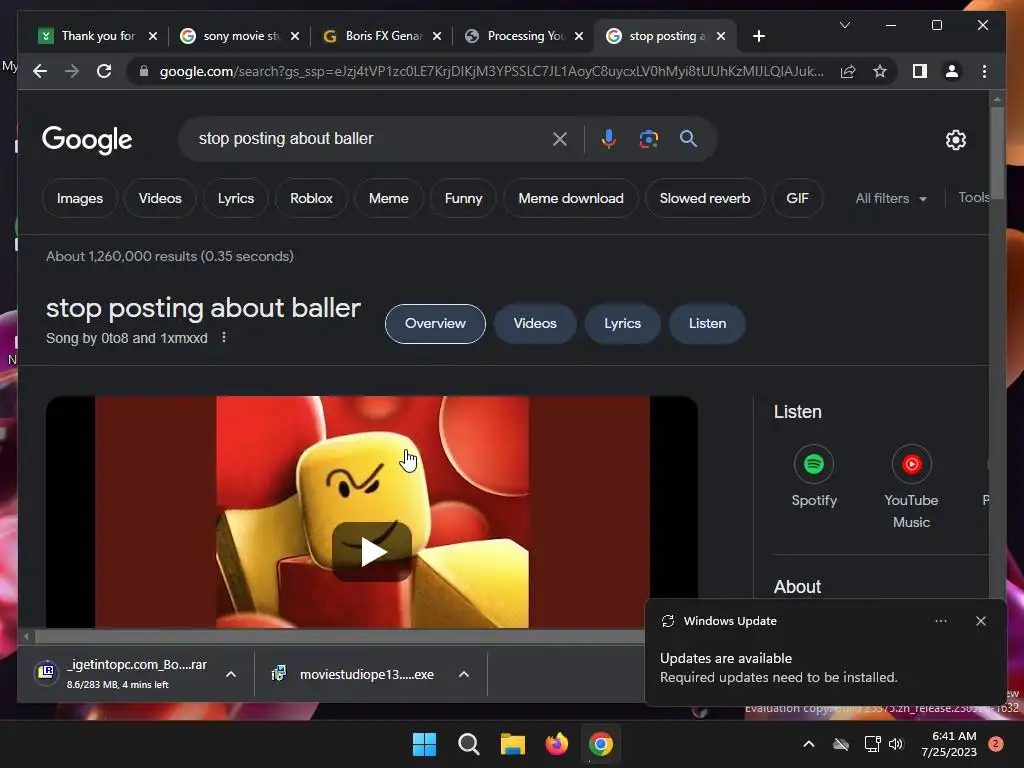Open Windows taskbar search
Screen dimensions: 1024x768
pos(468,744)
